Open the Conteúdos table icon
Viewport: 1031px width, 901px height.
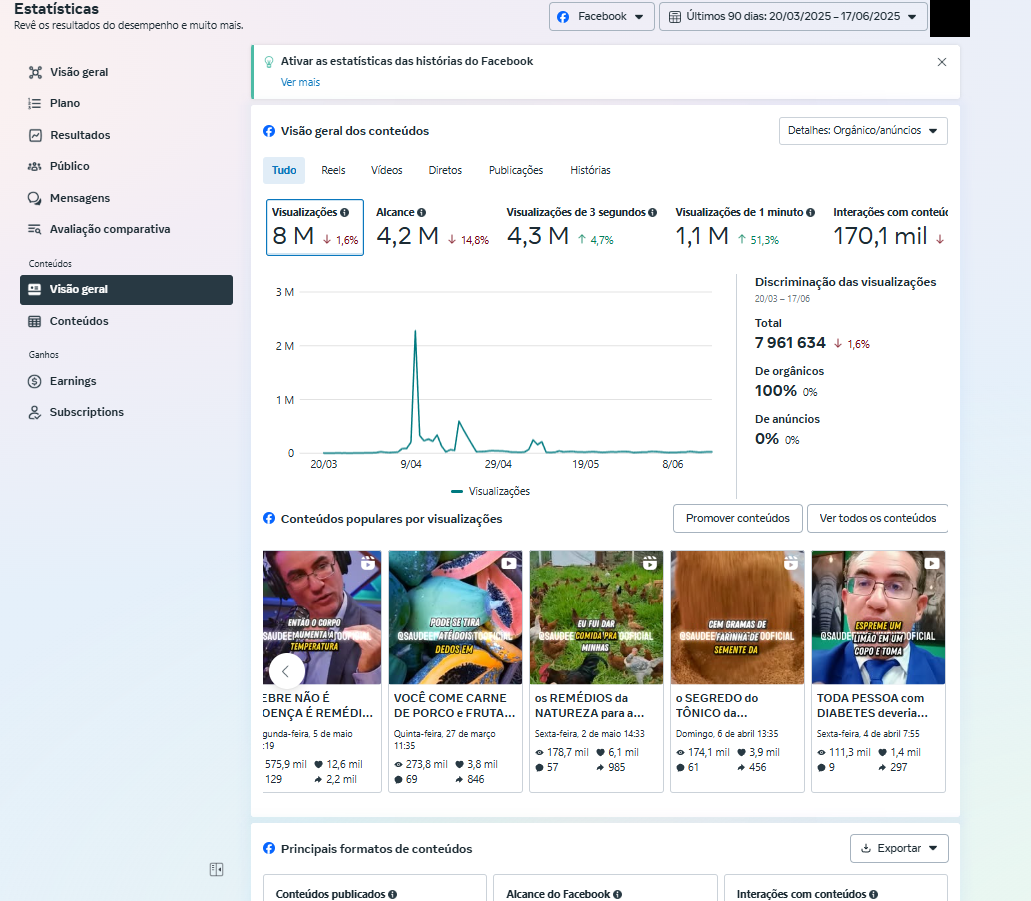[x=35, y=321]
